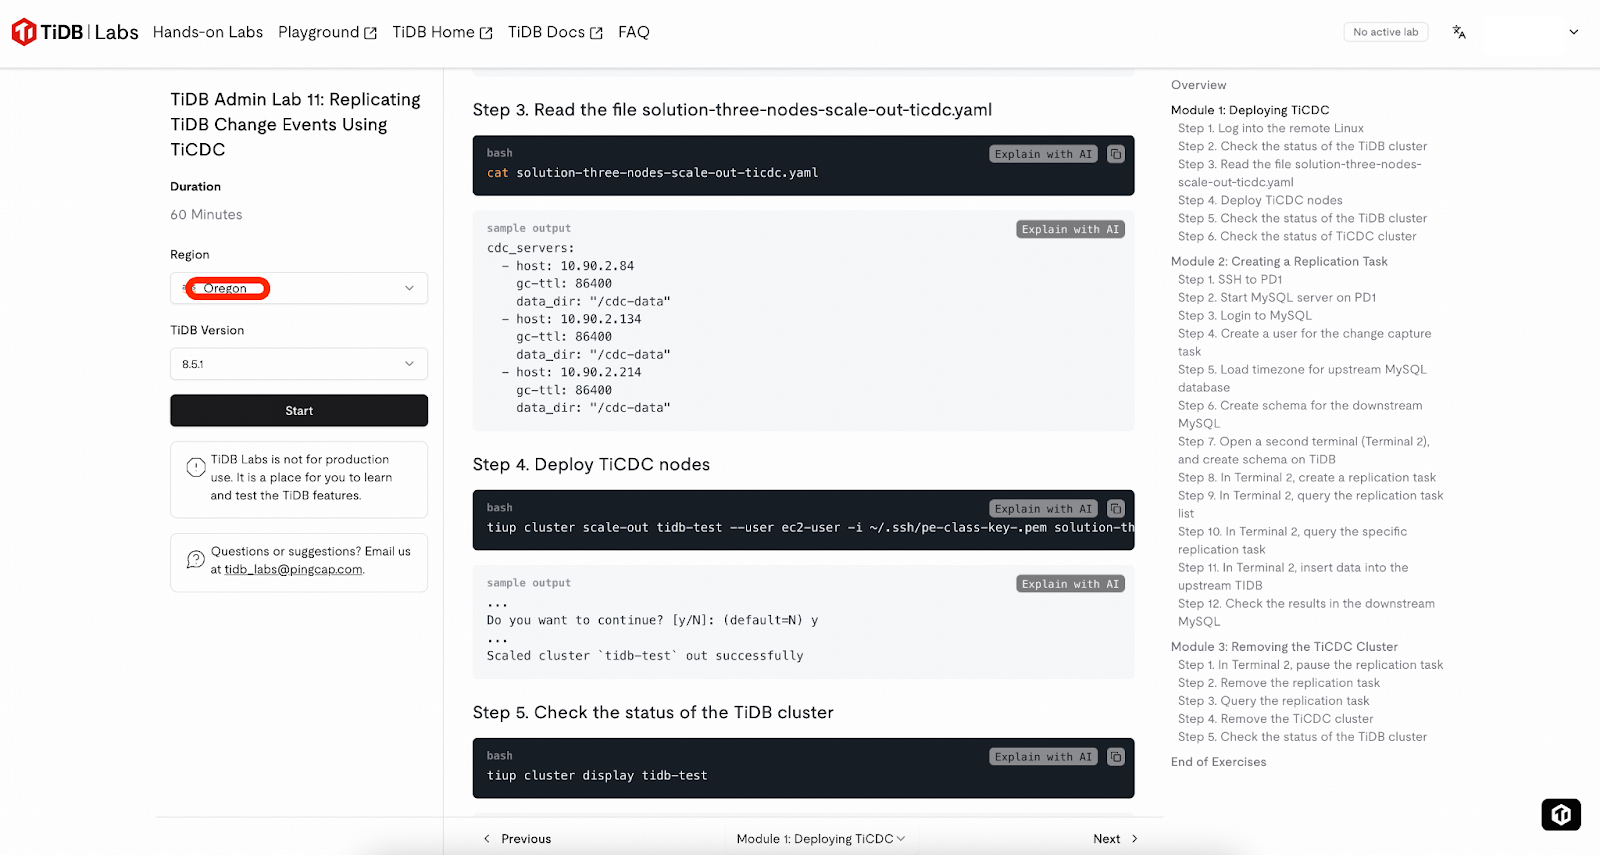Jump to Step 4. Deploy TiCDC nodes in outline

(1260, 200)
